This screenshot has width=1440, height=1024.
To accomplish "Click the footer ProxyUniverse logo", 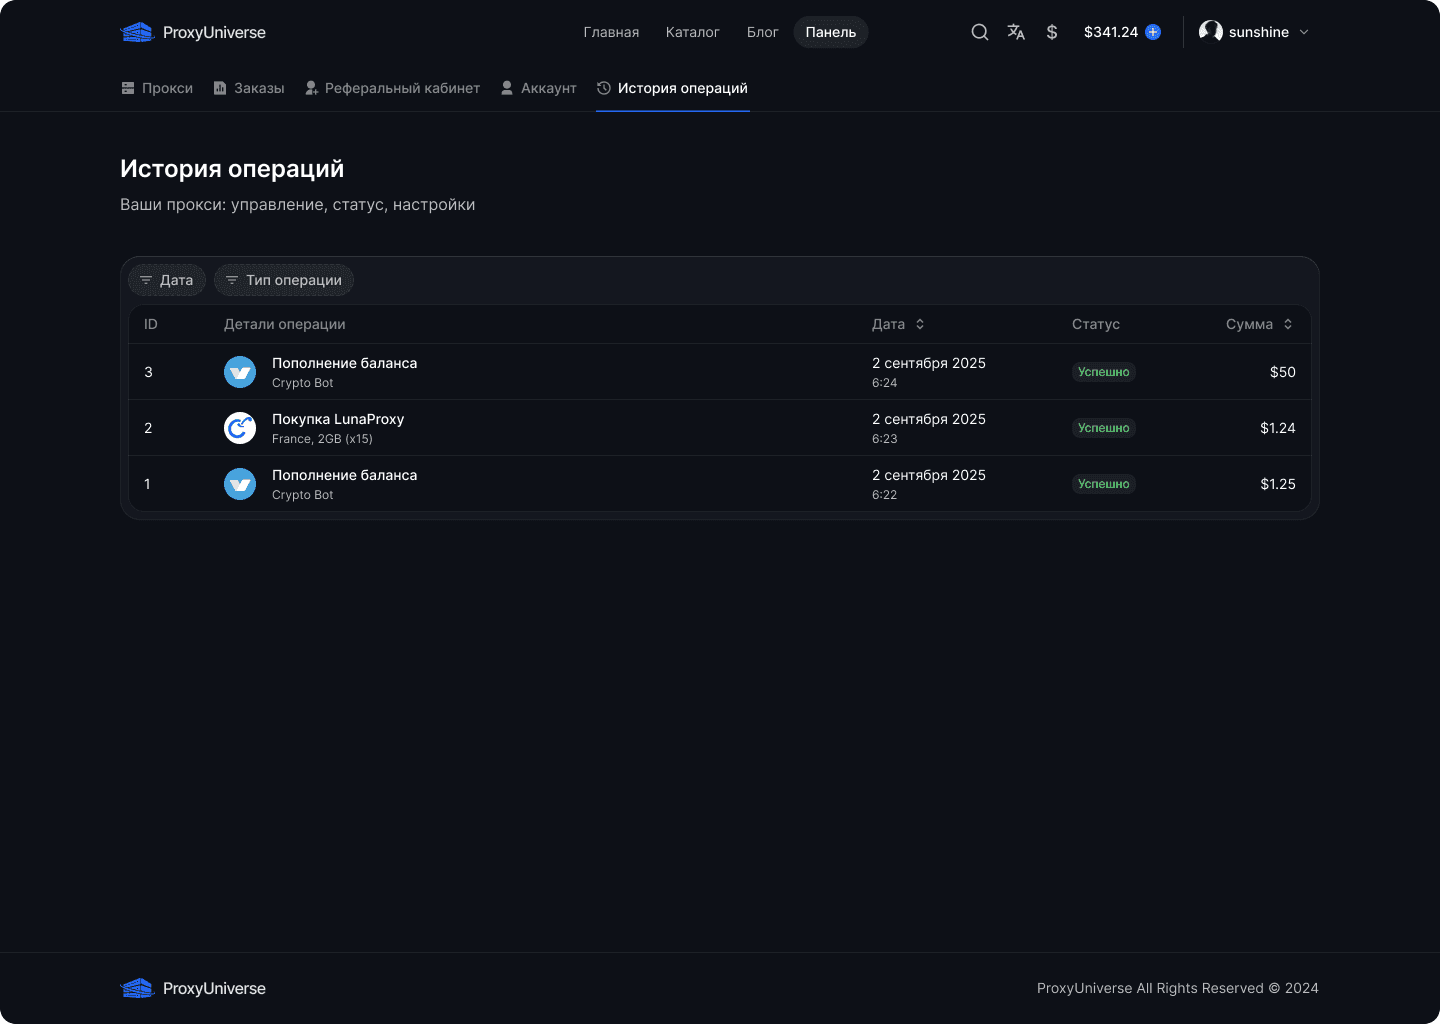I will 193,988.
